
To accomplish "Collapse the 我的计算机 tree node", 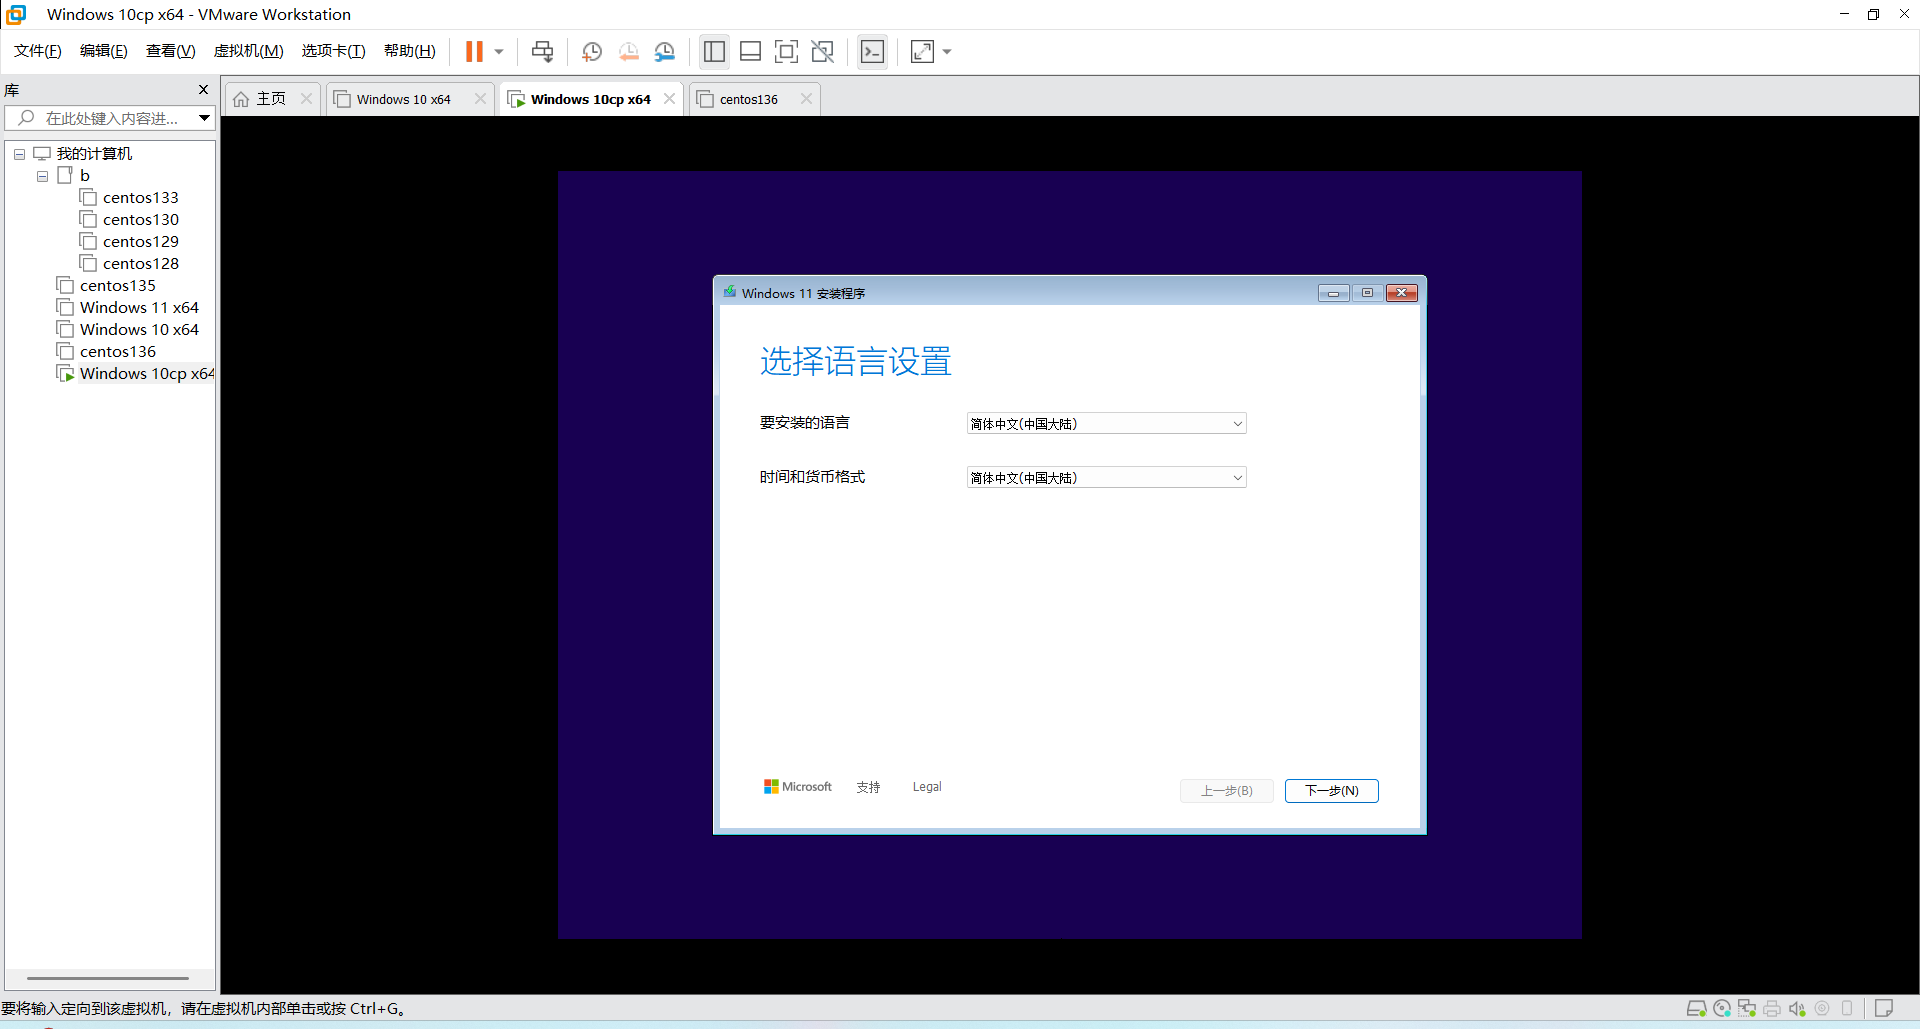I will [x=19, y=154].
